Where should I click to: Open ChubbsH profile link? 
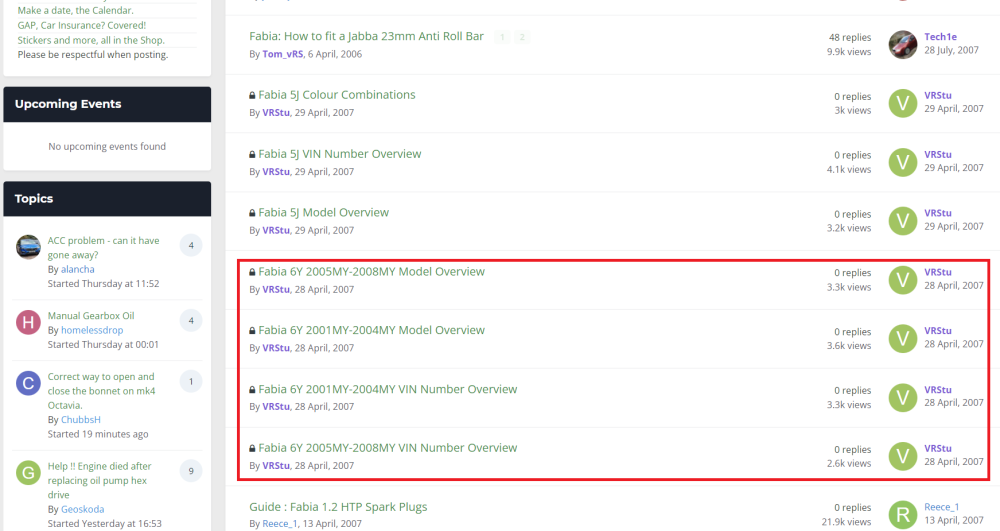coord(81,419)
